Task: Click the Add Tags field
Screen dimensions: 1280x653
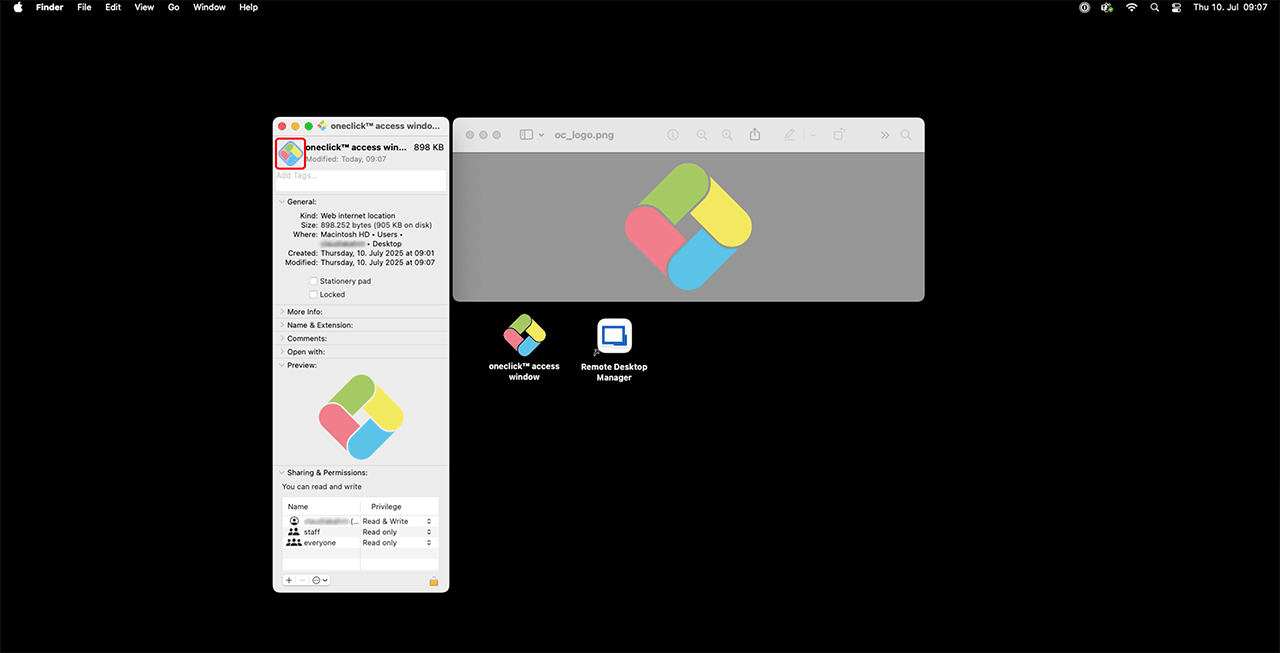Action: [x=360, y=177]
